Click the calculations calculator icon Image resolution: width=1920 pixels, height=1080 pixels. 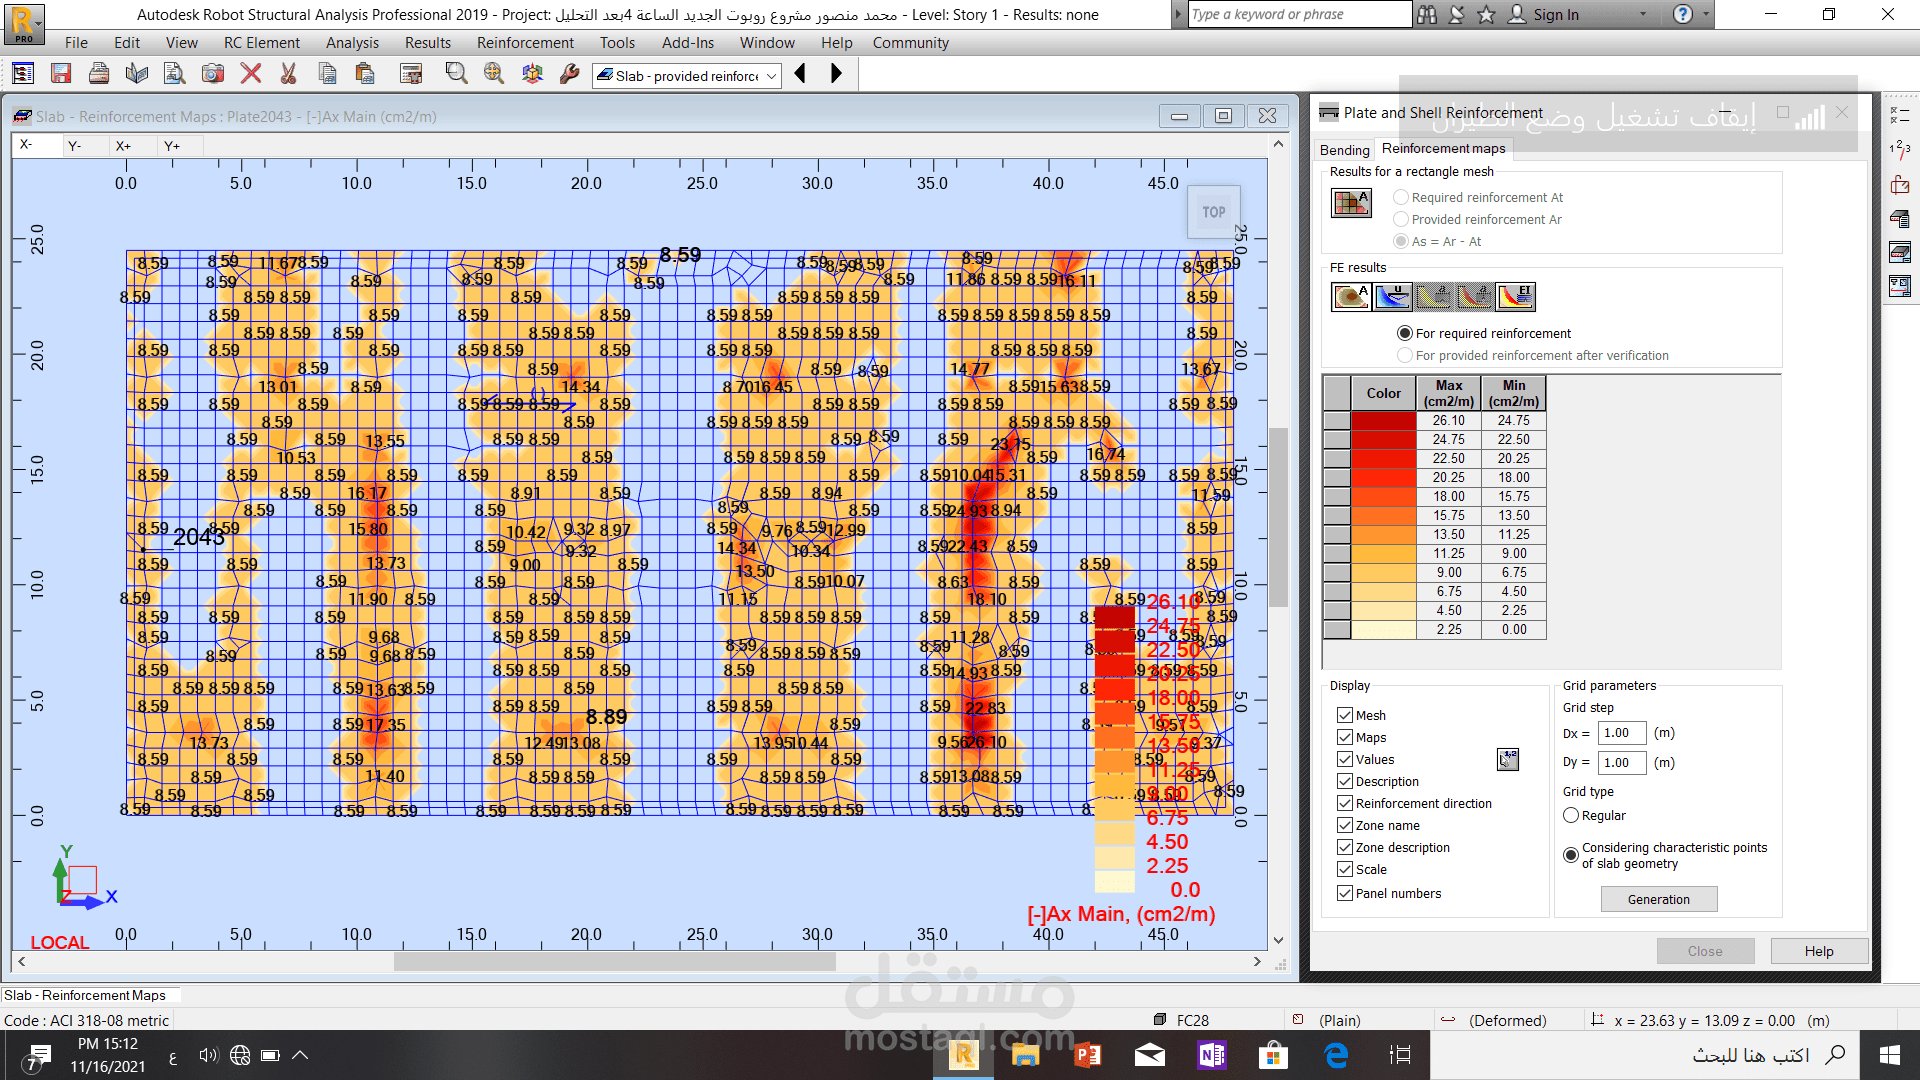410,73
